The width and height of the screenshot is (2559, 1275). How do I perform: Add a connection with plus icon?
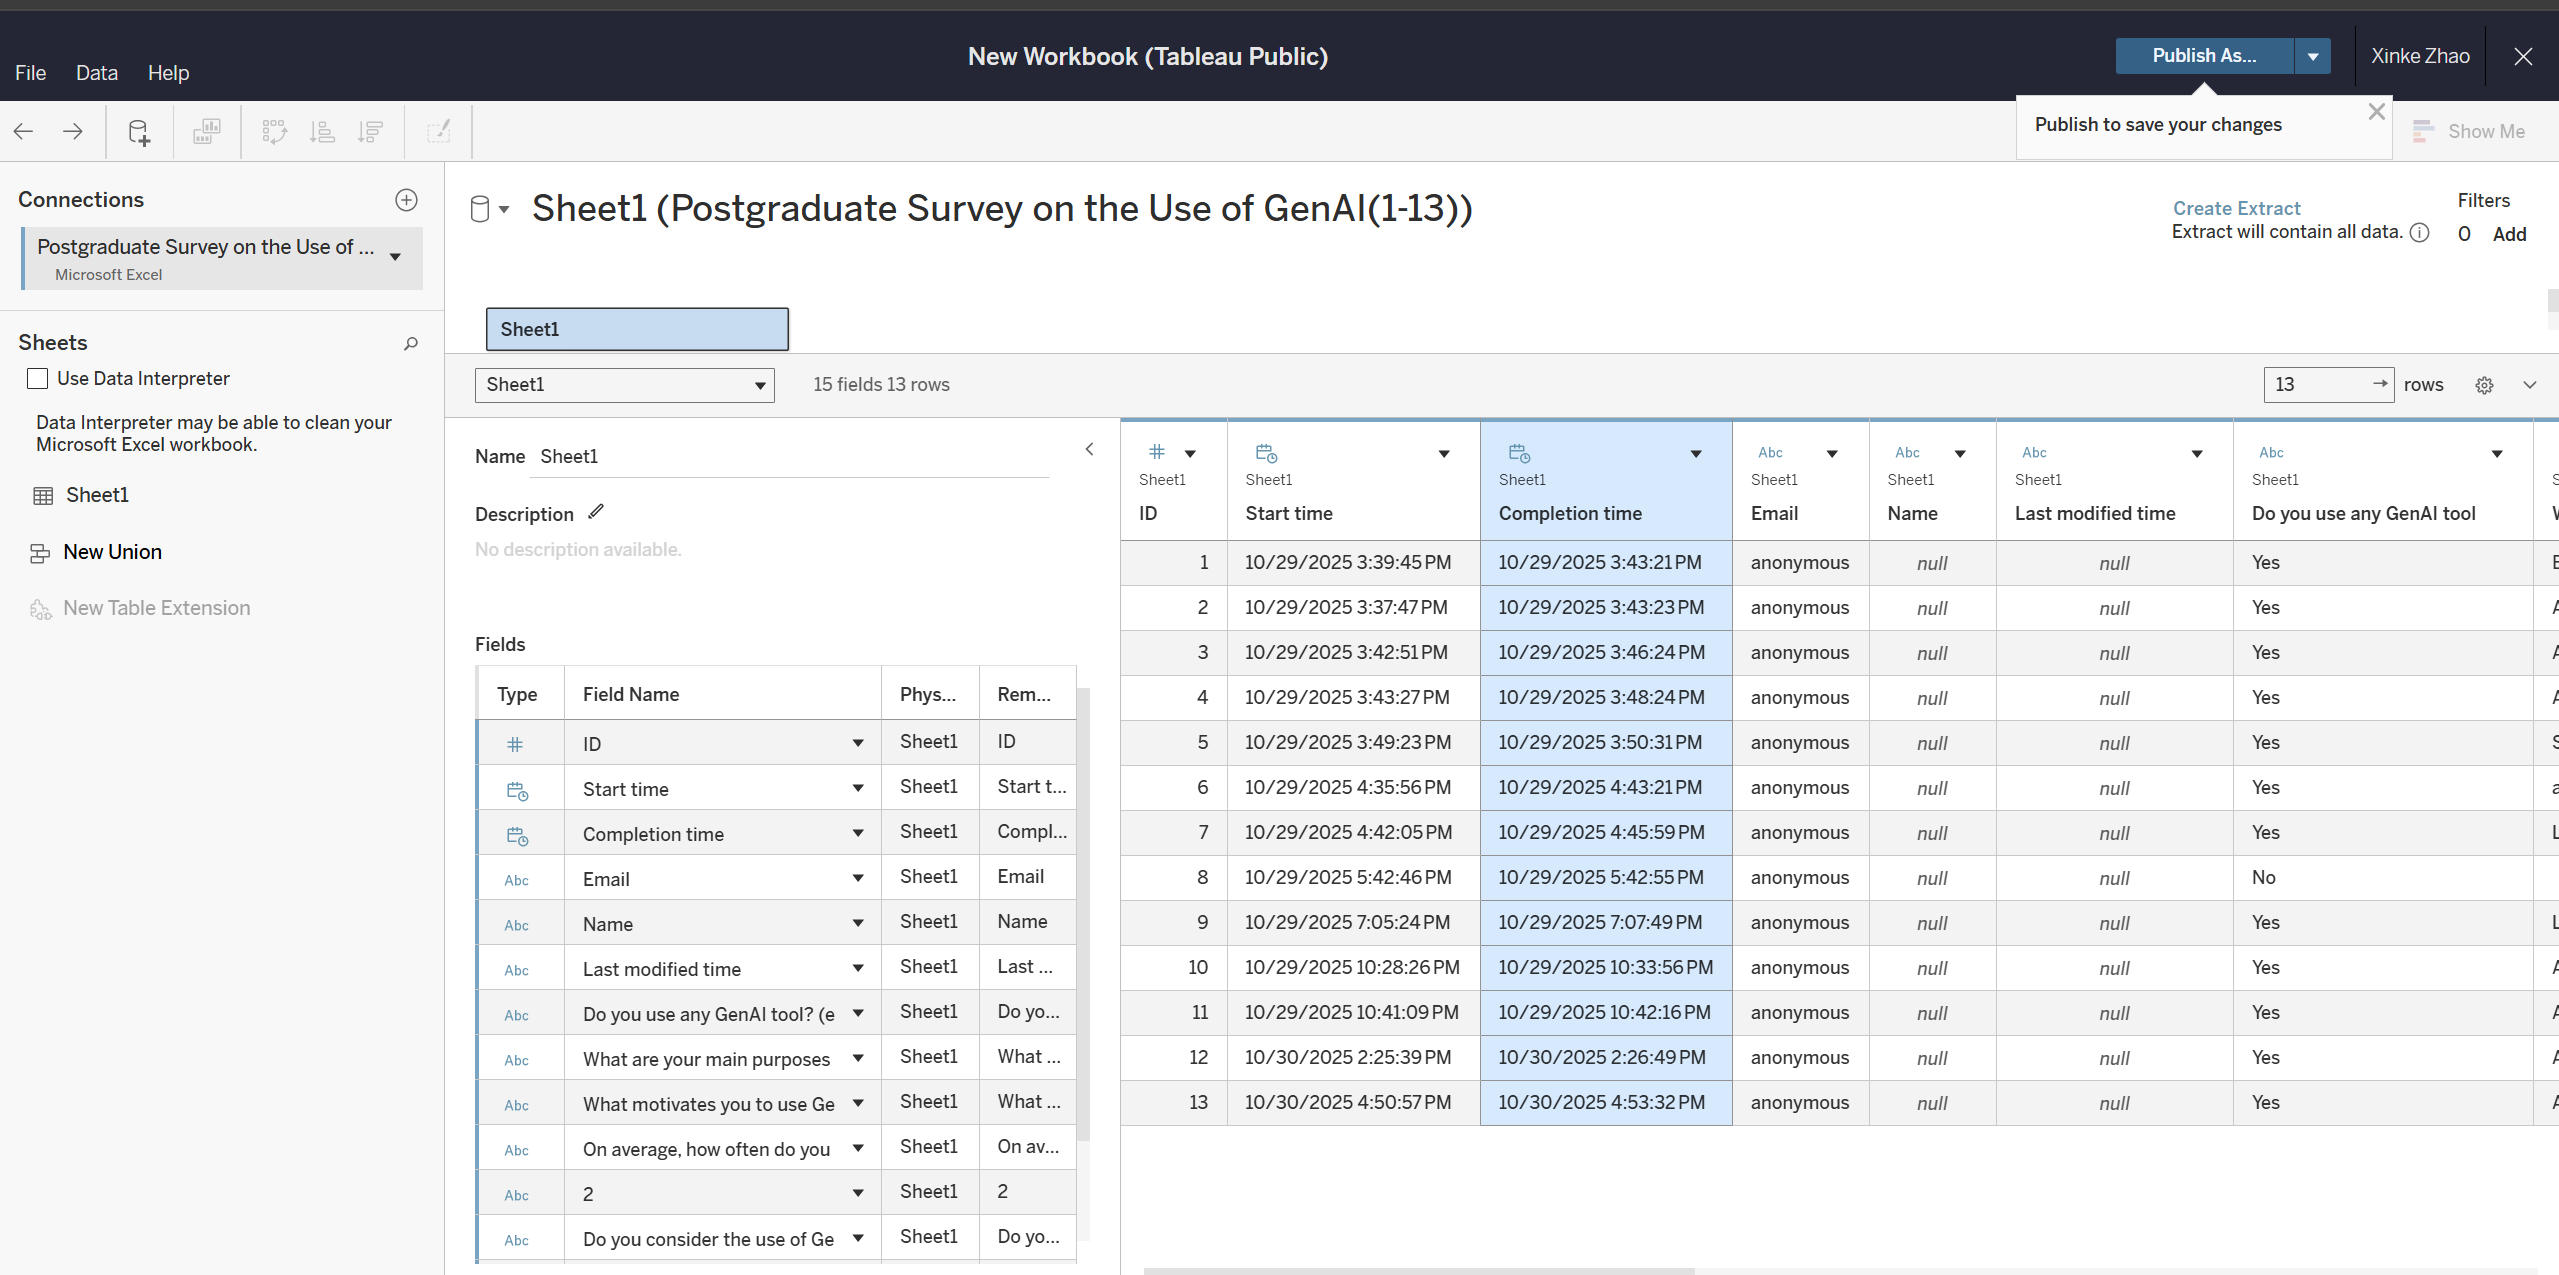tap(406, 200)
